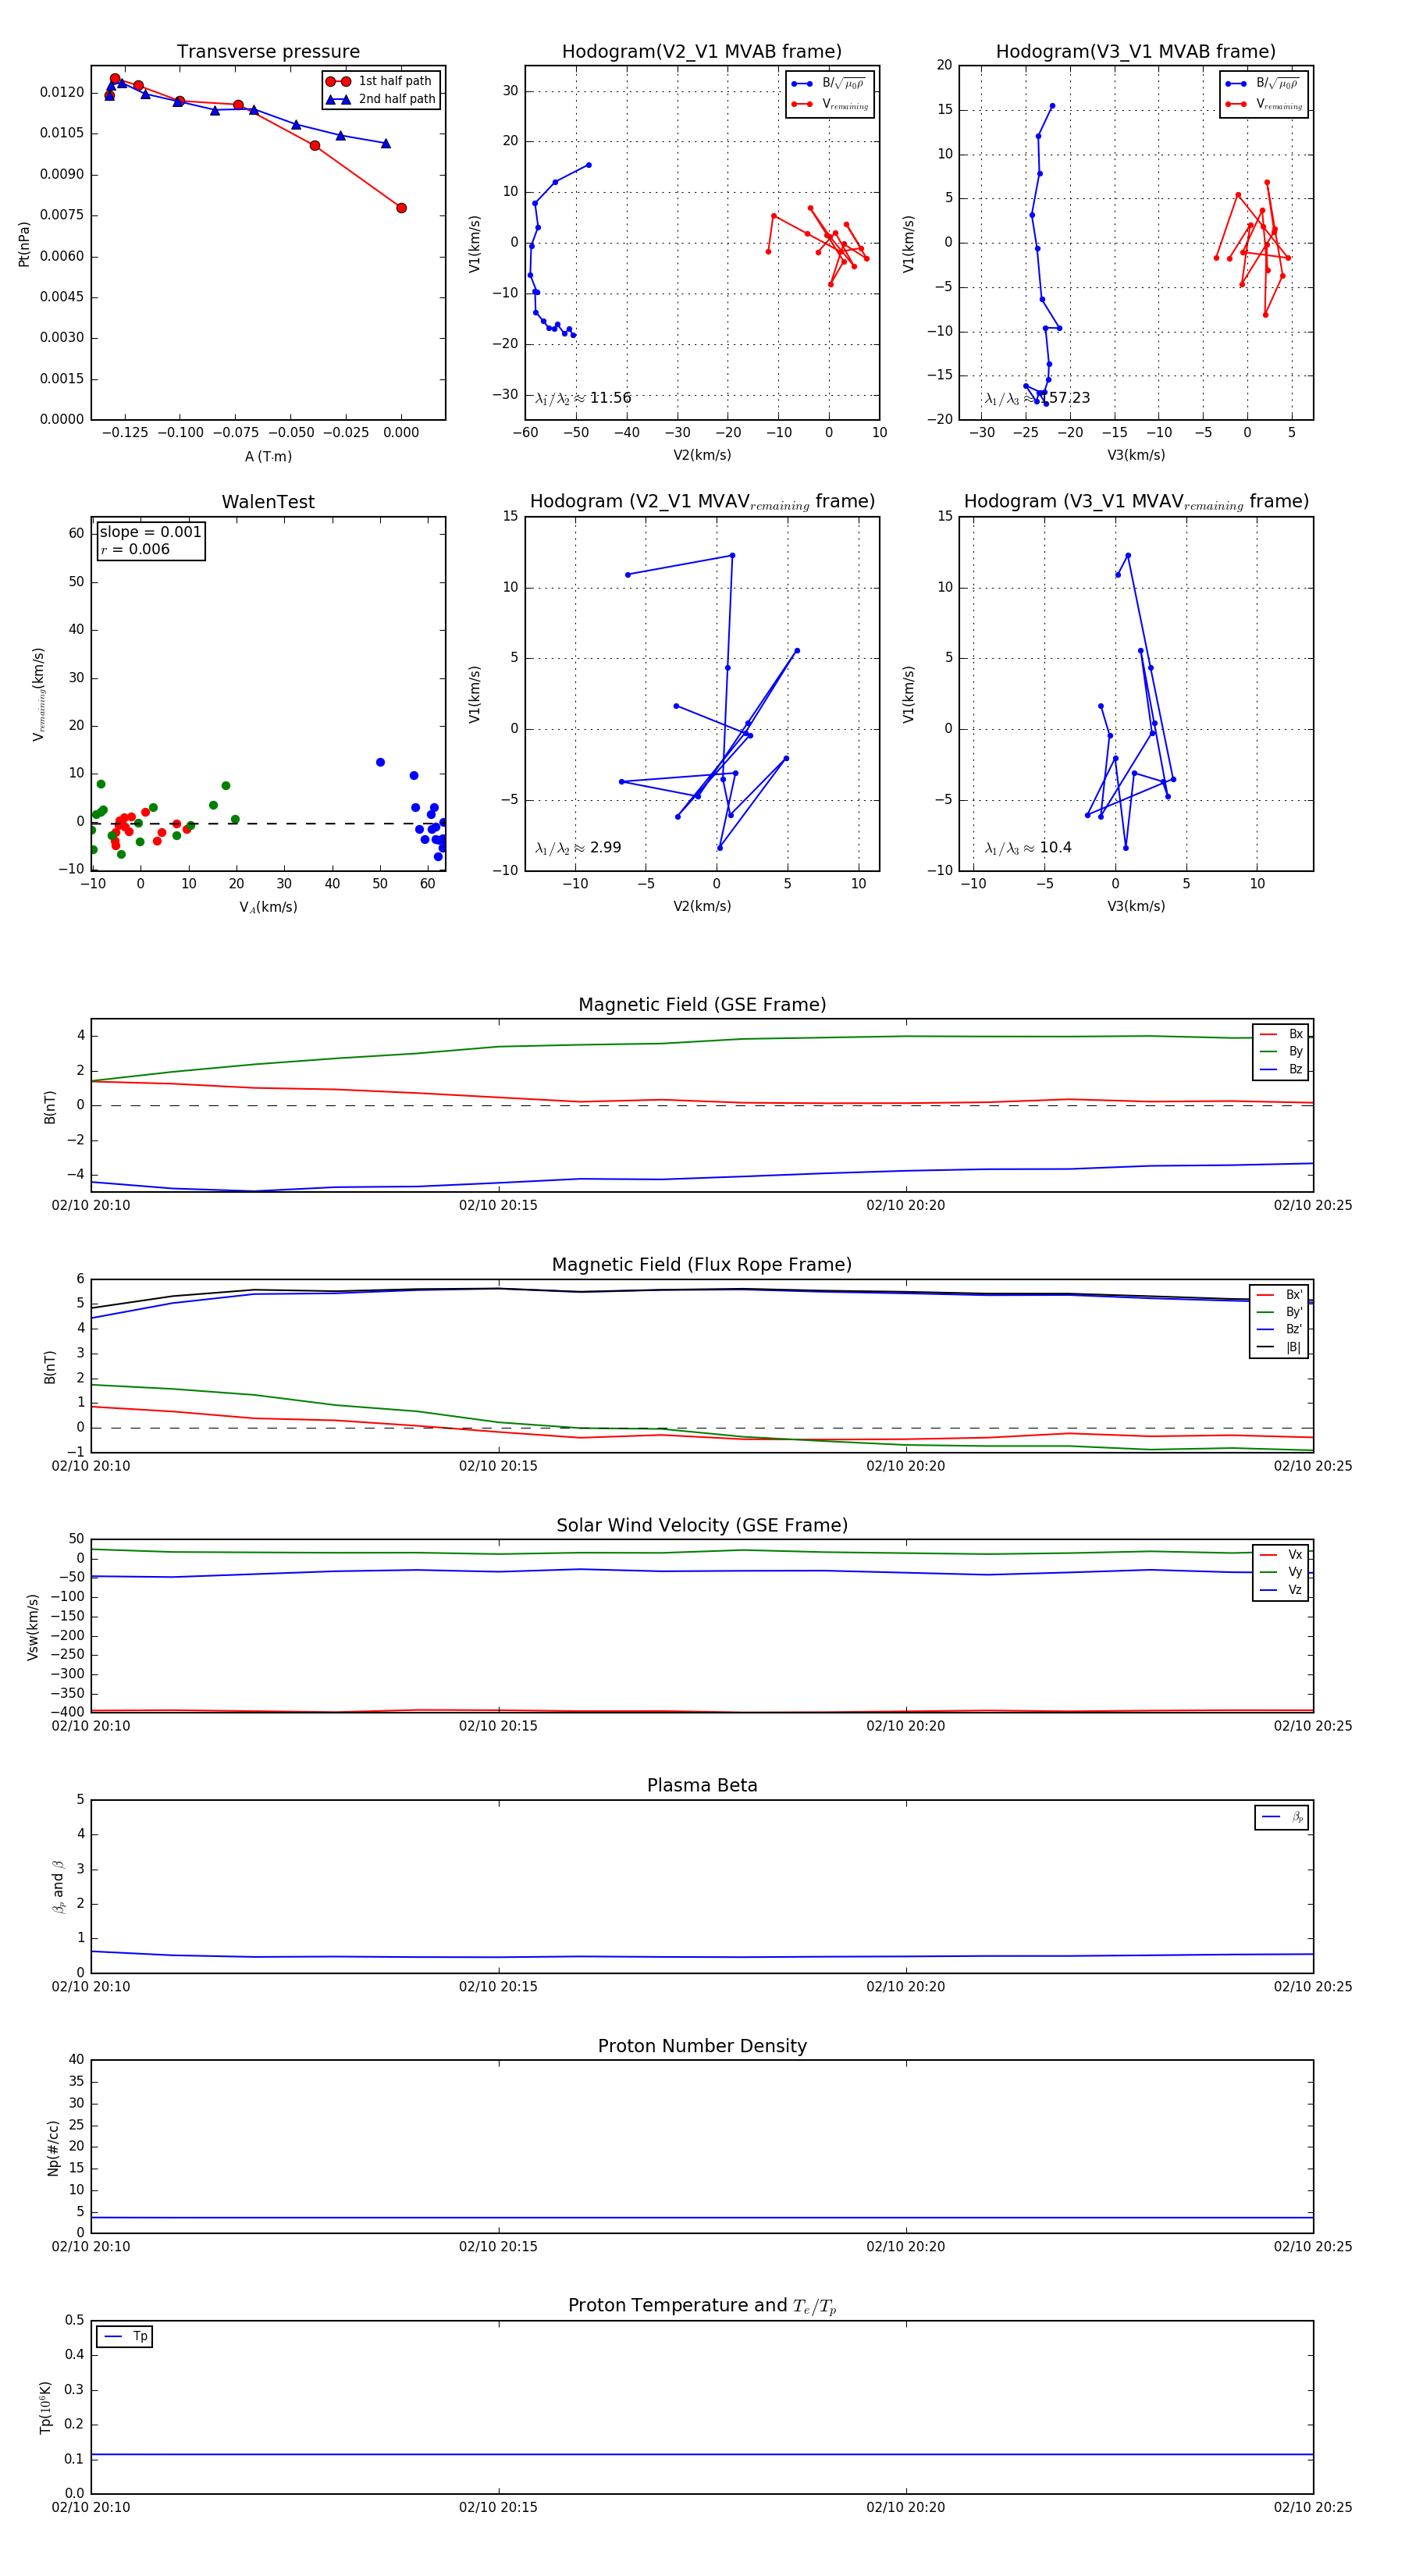
Task: Click 'Magnetic Field (GSE Frame)' title
Action: pyautogui.click(x=702, y=1005)
